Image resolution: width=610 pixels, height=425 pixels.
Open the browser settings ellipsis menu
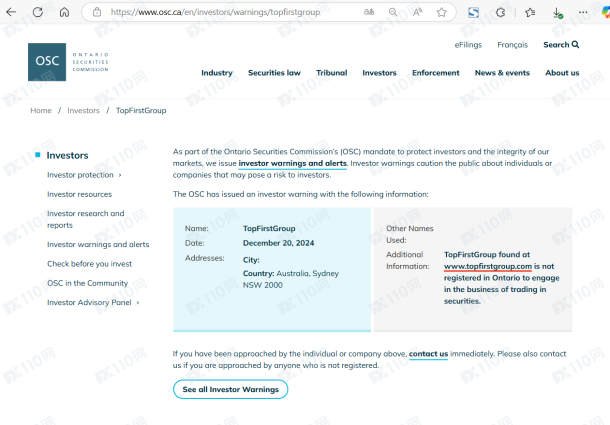584,12
